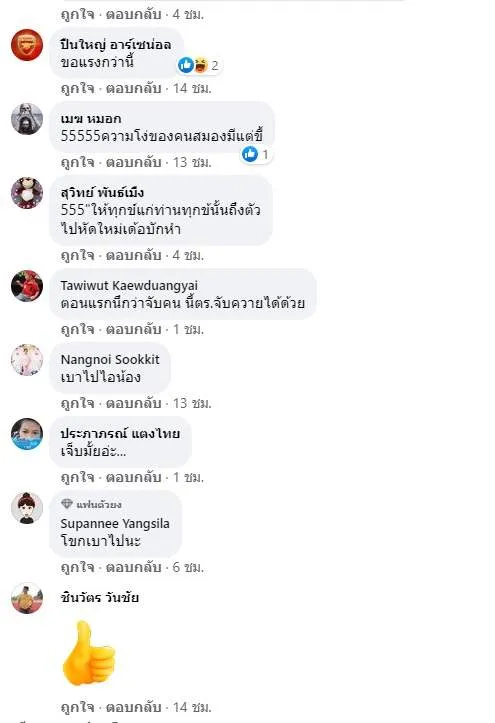Open เมฆ หมอก profile picture
This screenshot has width=495, height=723.
point(27,119)
